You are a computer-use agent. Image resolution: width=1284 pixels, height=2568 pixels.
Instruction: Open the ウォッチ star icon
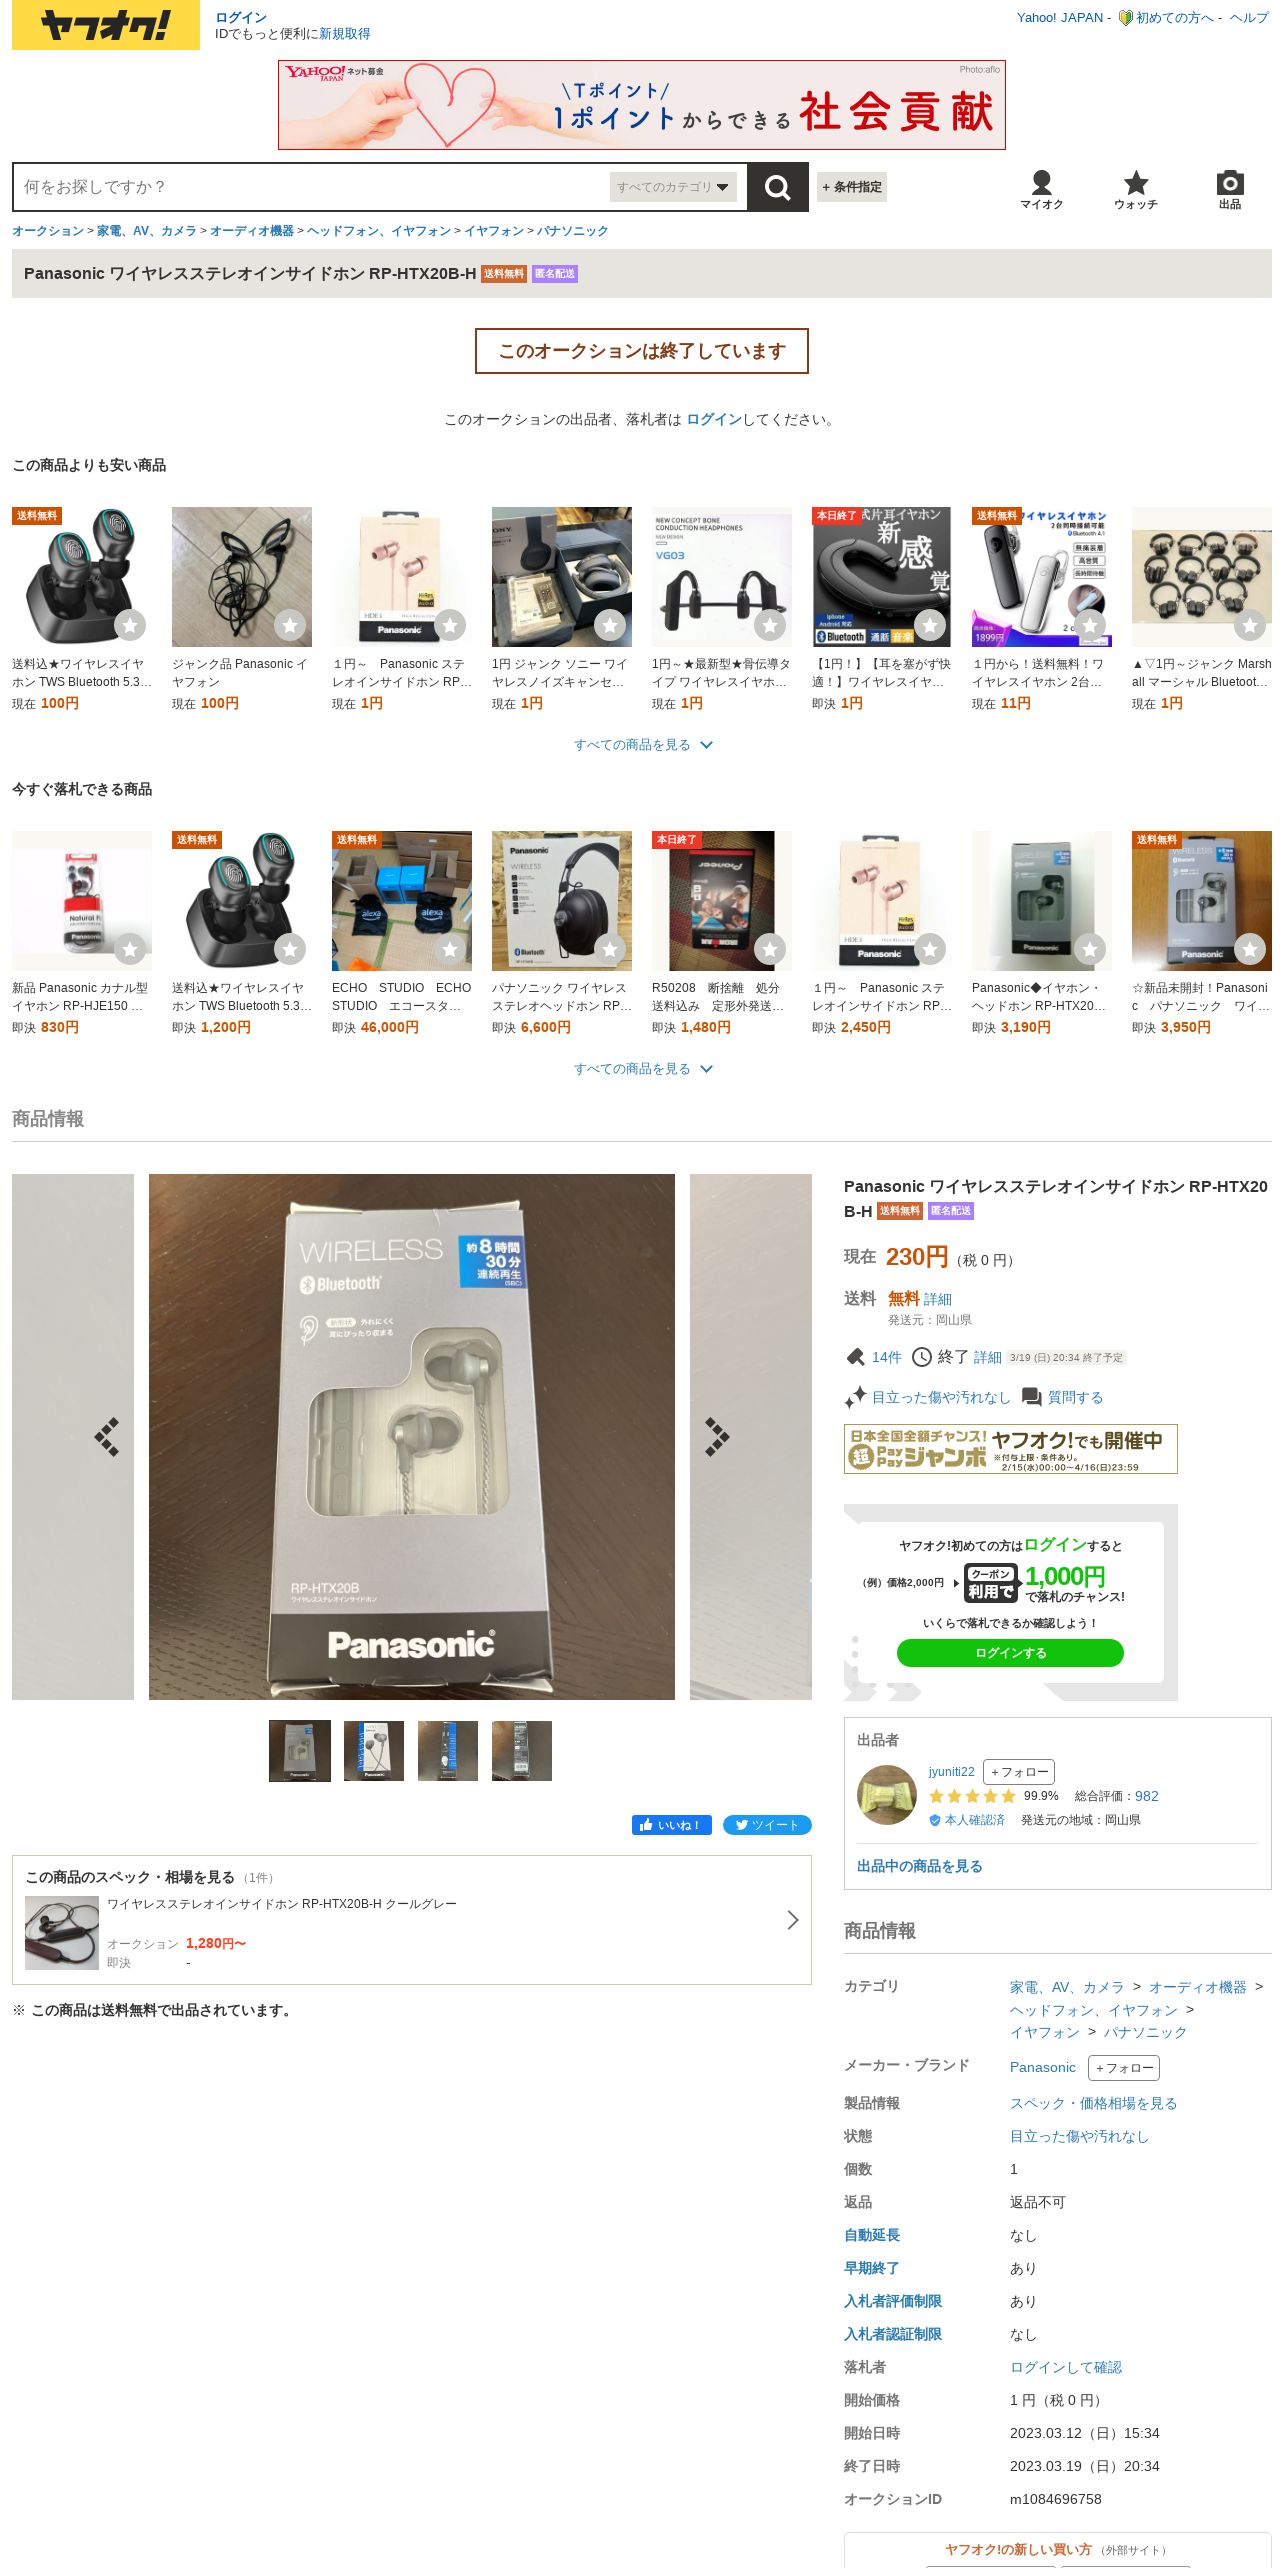tap(1135, 189)
